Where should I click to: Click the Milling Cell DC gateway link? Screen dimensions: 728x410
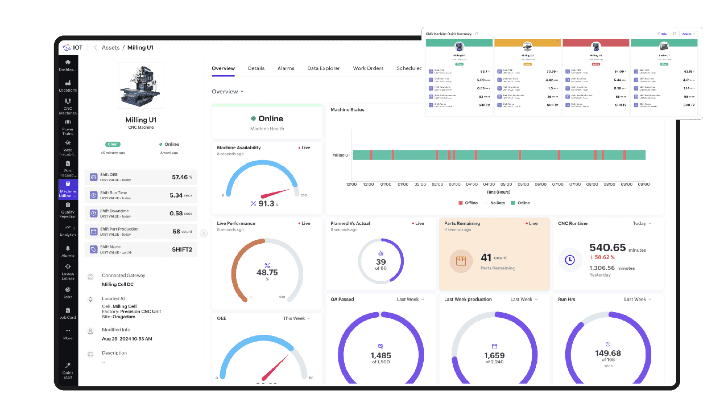pyautogui.click(x=117, y=284)
